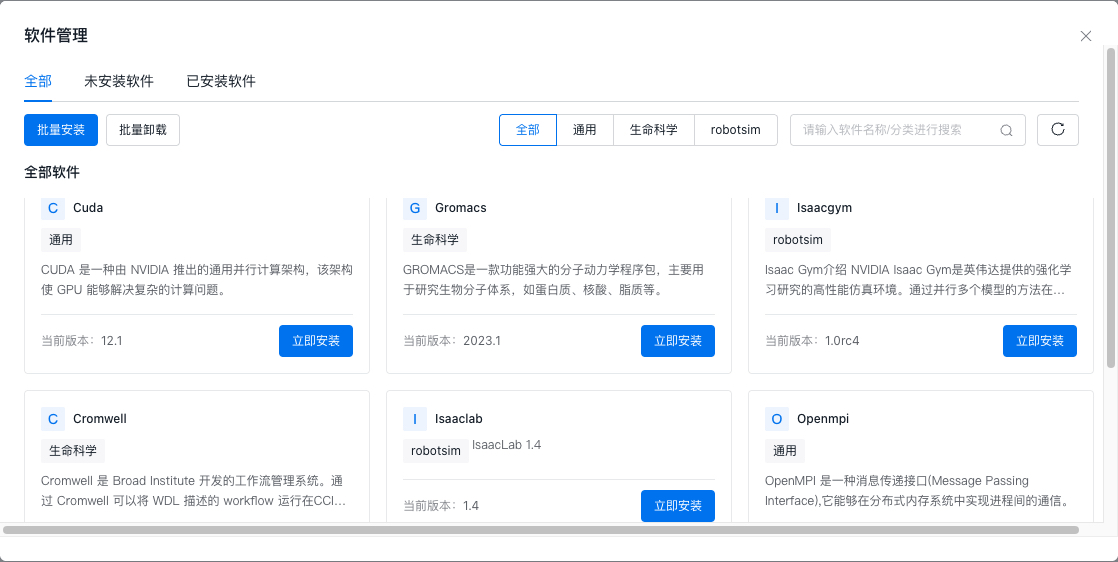Screen dimensions: 1118x562
Task: Click the horizontal scrollbar at the bottom
Action: click(x=540, y=530)
